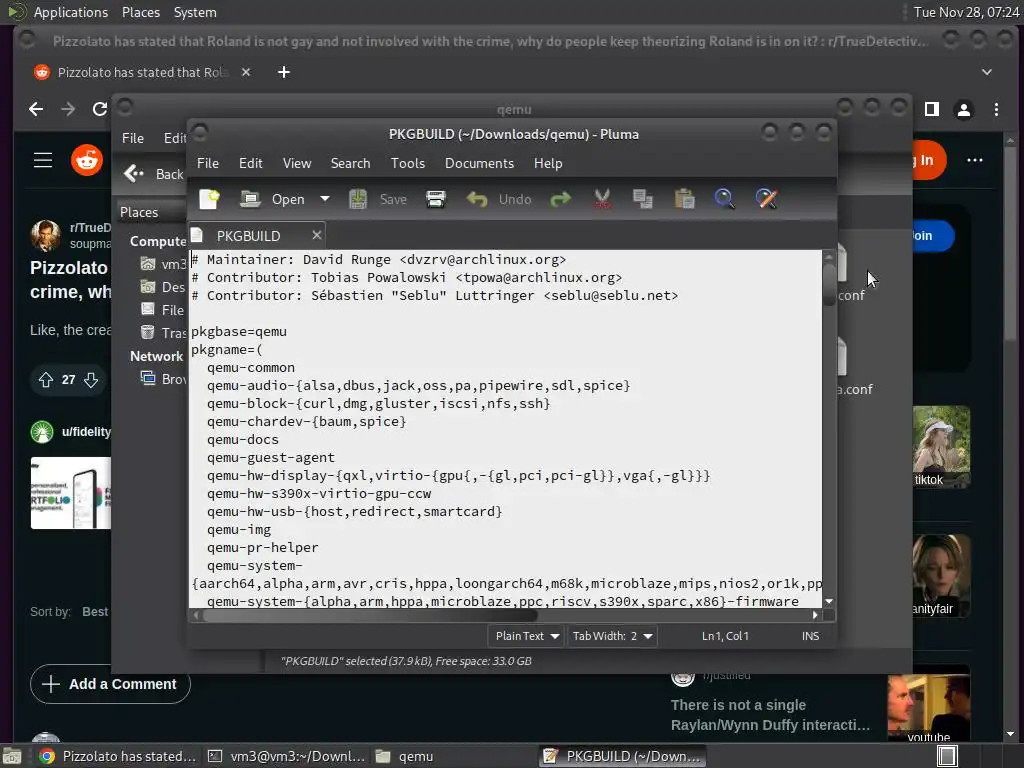1024x768 pixels.
Task: Click the horizontal scrollbar right arrow in Pluma
Action: (x=815, y=615)
